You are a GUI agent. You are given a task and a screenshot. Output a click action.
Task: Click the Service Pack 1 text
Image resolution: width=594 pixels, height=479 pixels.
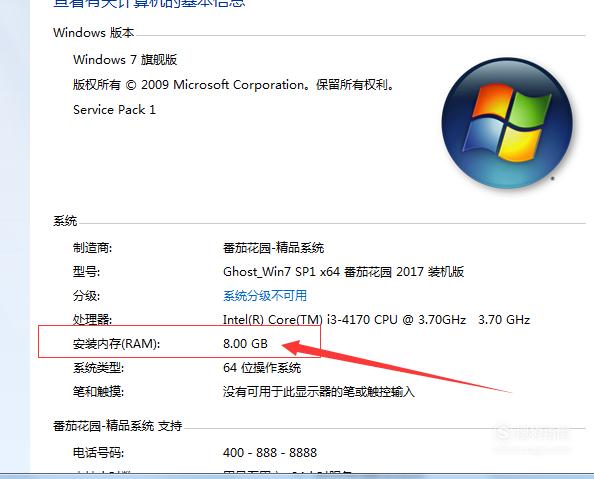pyautogui.click(x=114, y=110)
